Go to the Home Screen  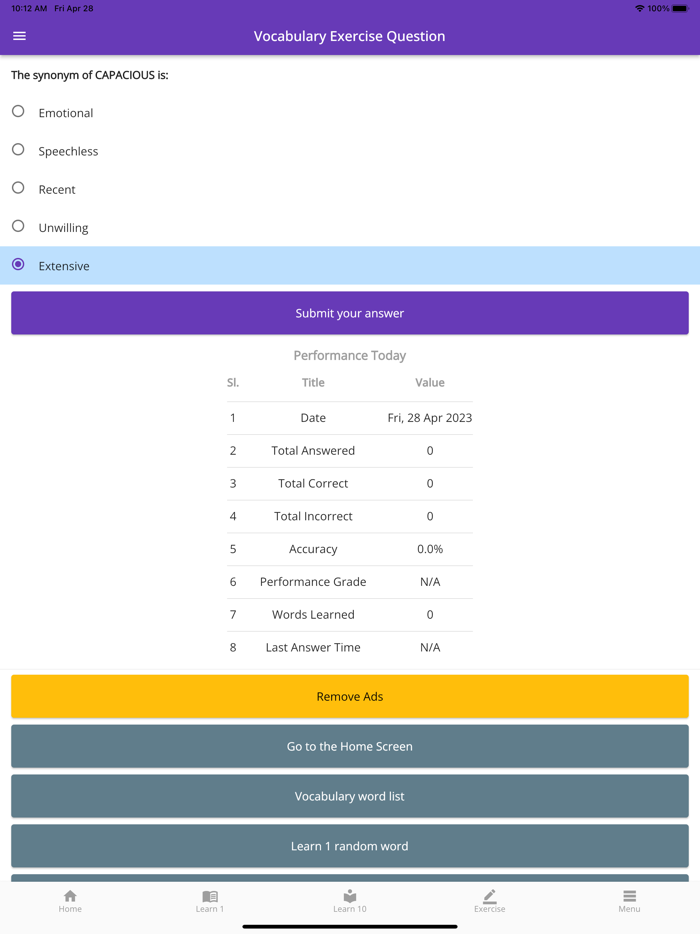[x=349, y=746]
